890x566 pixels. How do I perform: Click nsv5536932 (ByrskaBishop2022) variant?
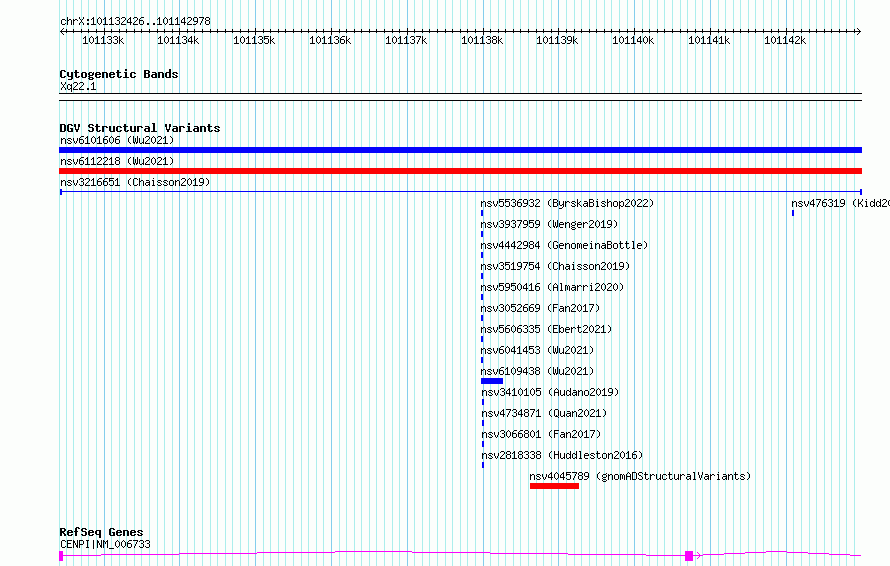(x=567, y=203)
